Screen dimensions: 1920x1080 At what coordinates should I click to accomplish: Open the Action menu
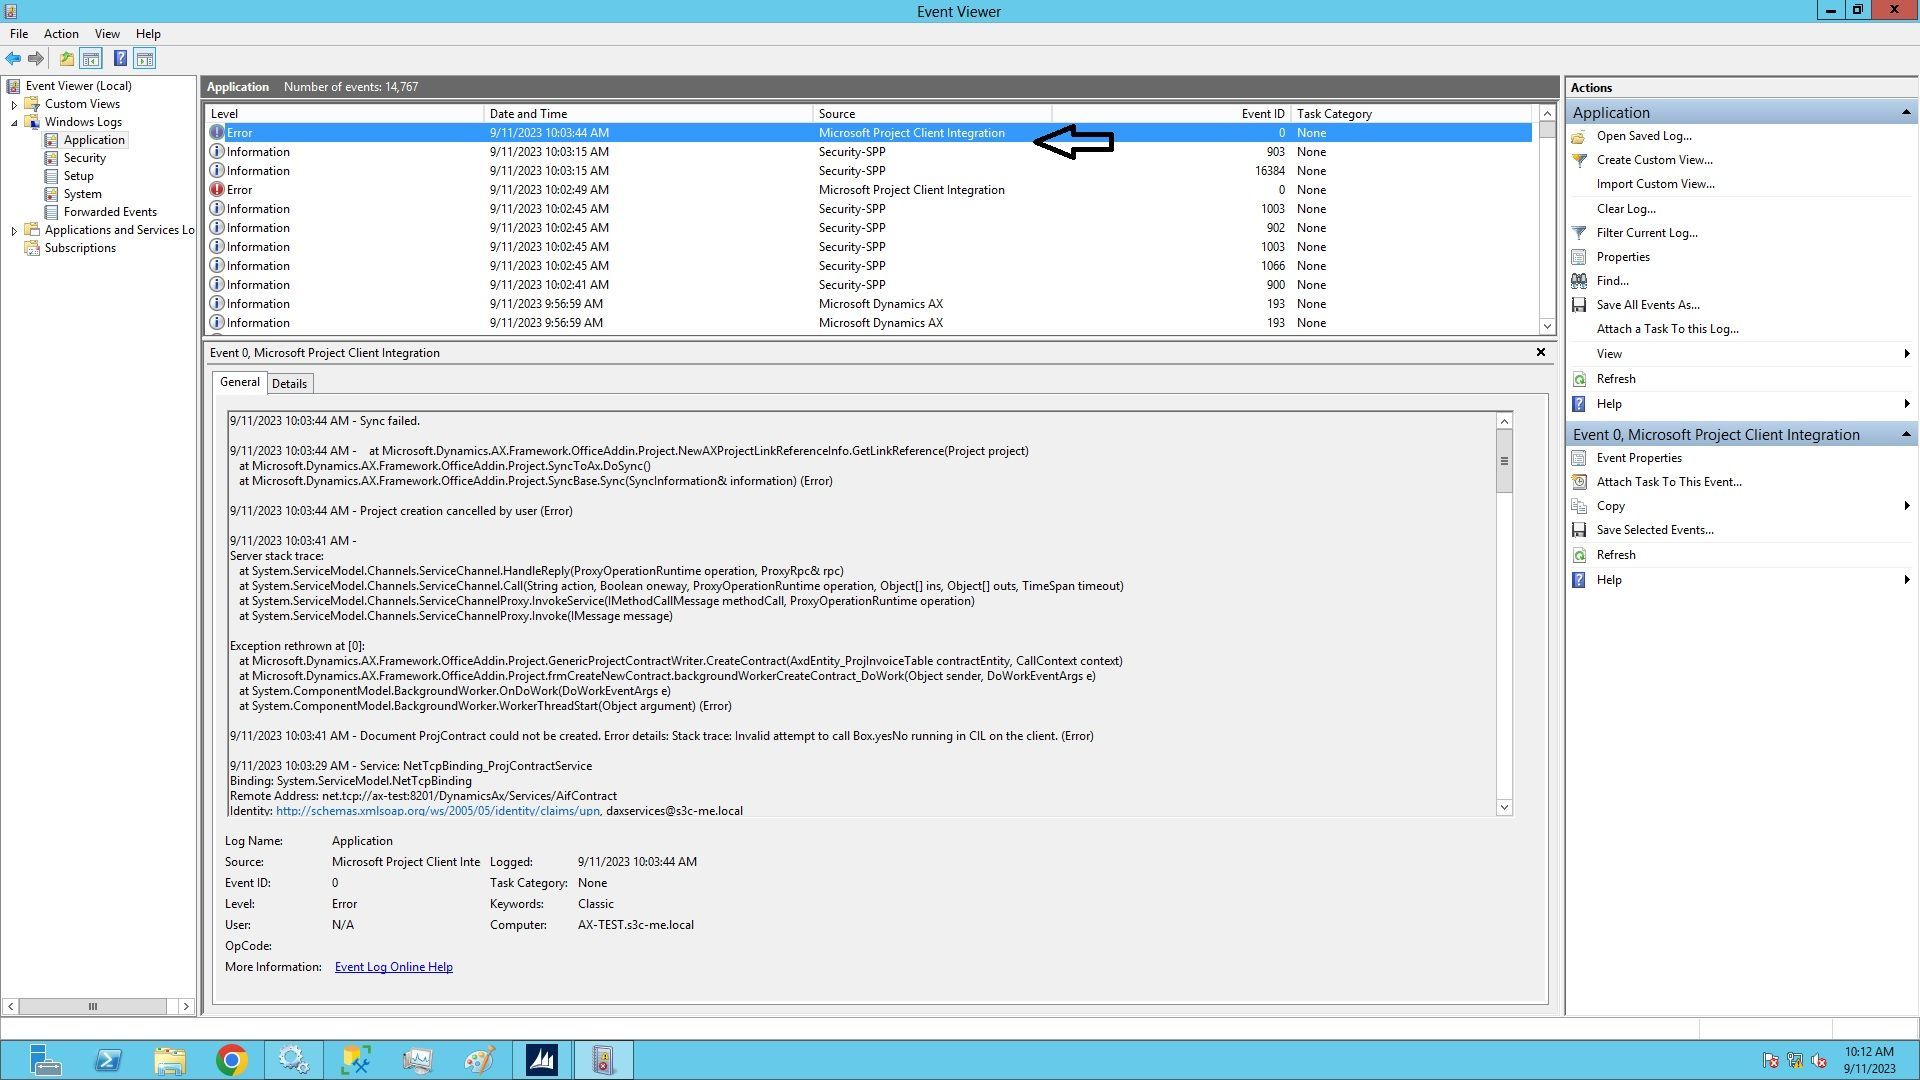(x=60, y=33)
